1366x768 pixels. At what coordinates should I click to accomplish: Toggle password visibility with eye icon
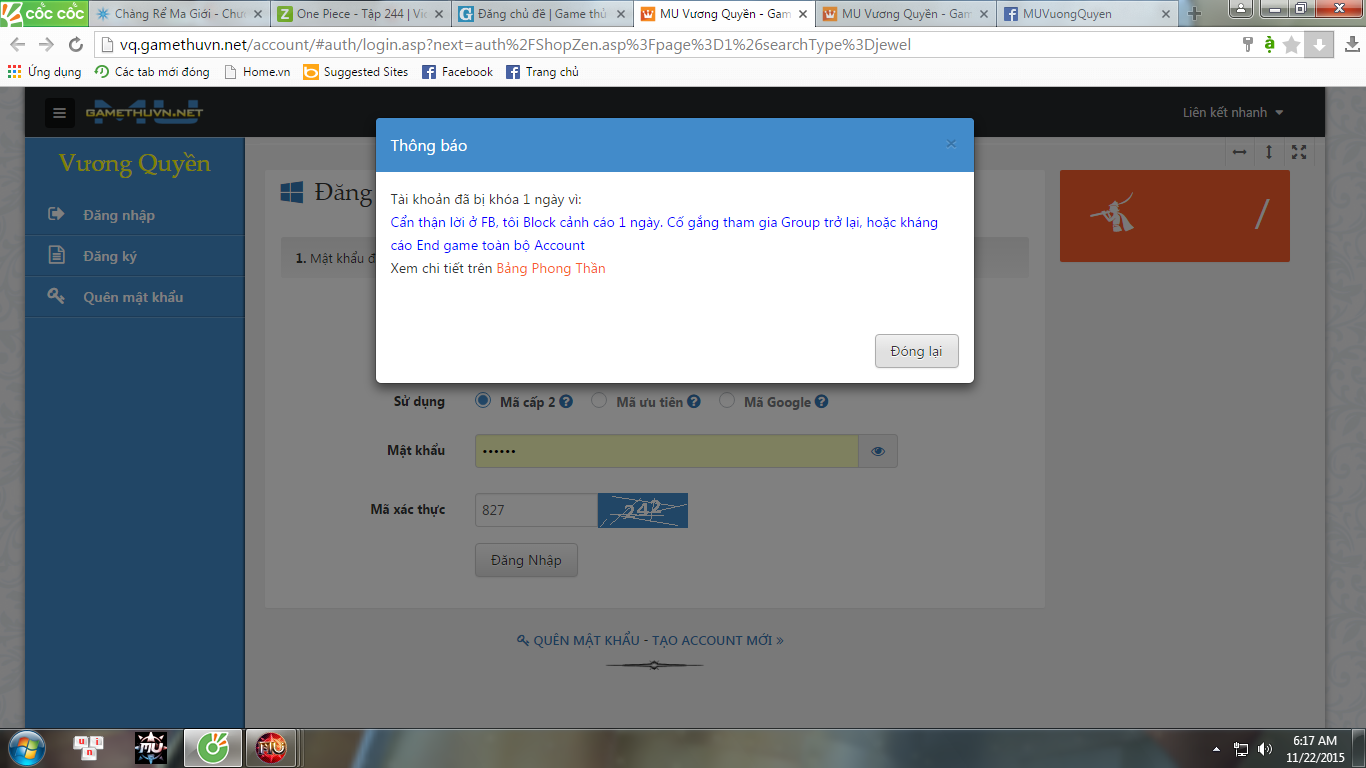[x=878, y=451]
